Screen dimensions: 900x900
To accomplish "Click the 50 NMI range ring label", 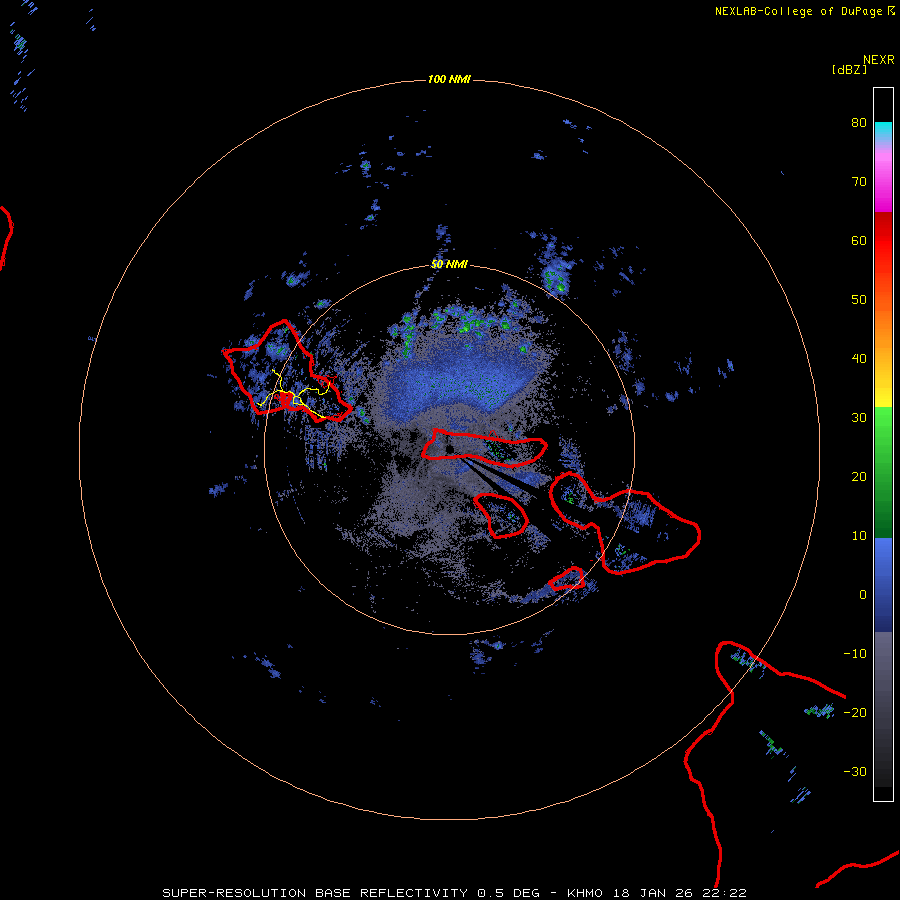I will (x=449, y=264).
